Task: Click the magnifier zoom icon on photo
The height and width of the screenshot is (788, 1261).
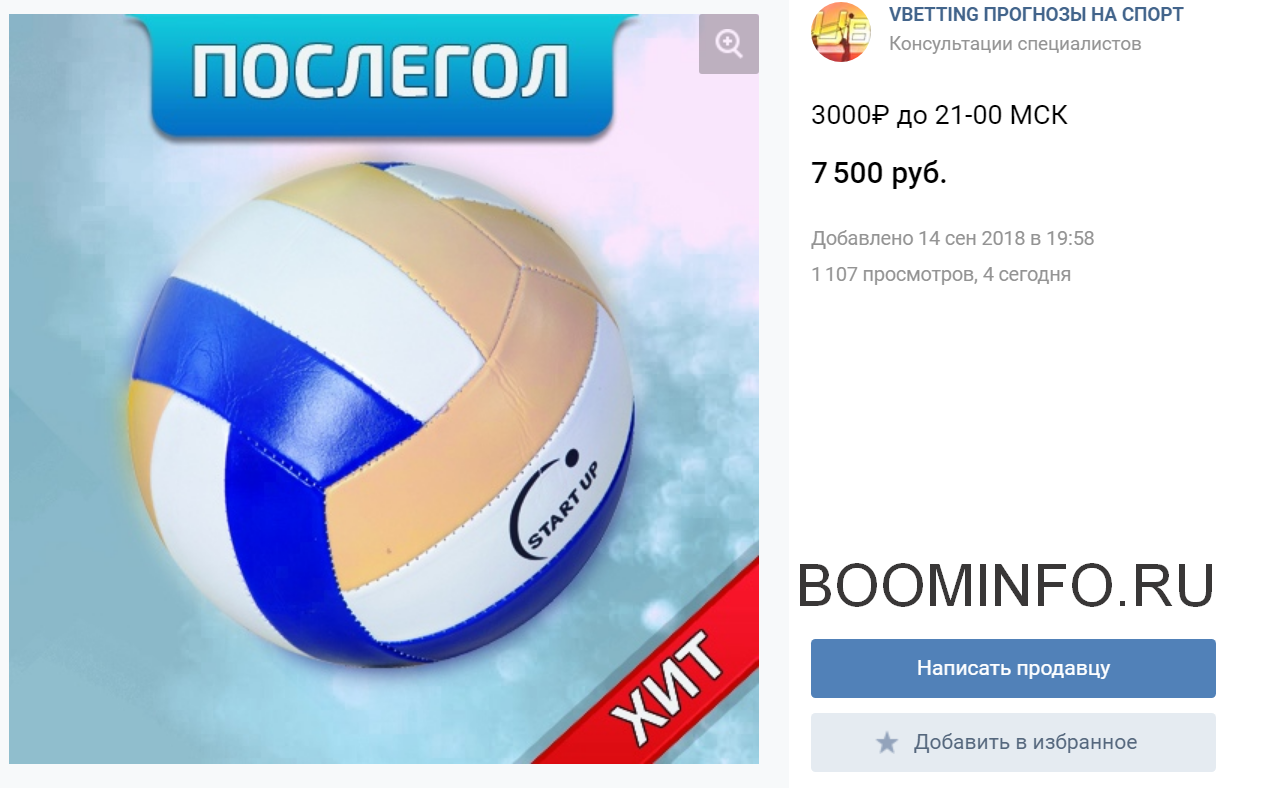Action: pos(728,44)
